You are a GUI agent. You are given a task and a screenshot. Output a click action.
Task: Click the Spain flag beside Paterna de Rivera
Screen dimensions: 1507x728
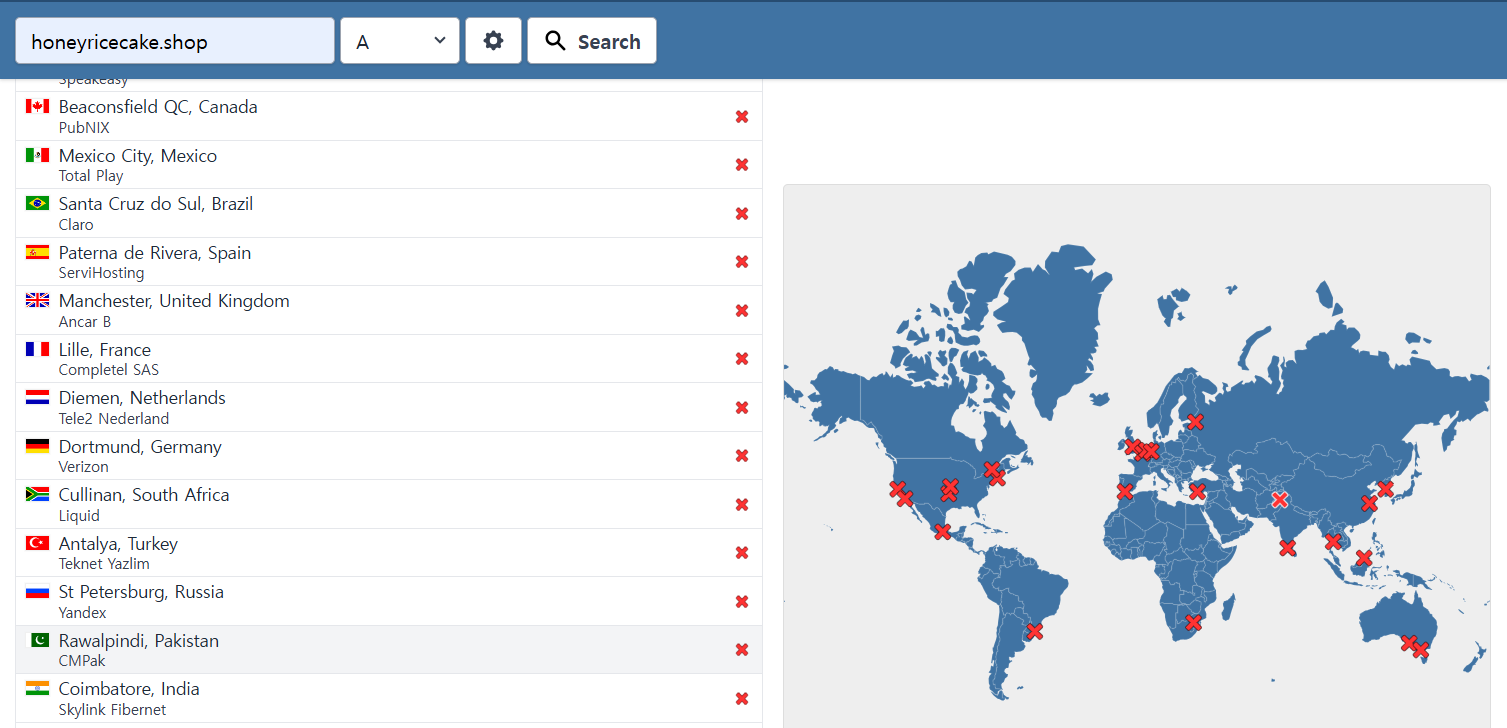pos(38,252)
